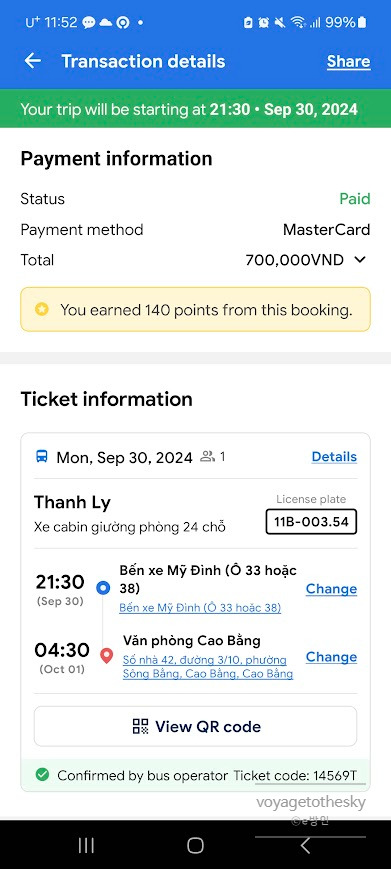Expand the 700,000VND total chevron
391x869 pixels.
[360, 259]
